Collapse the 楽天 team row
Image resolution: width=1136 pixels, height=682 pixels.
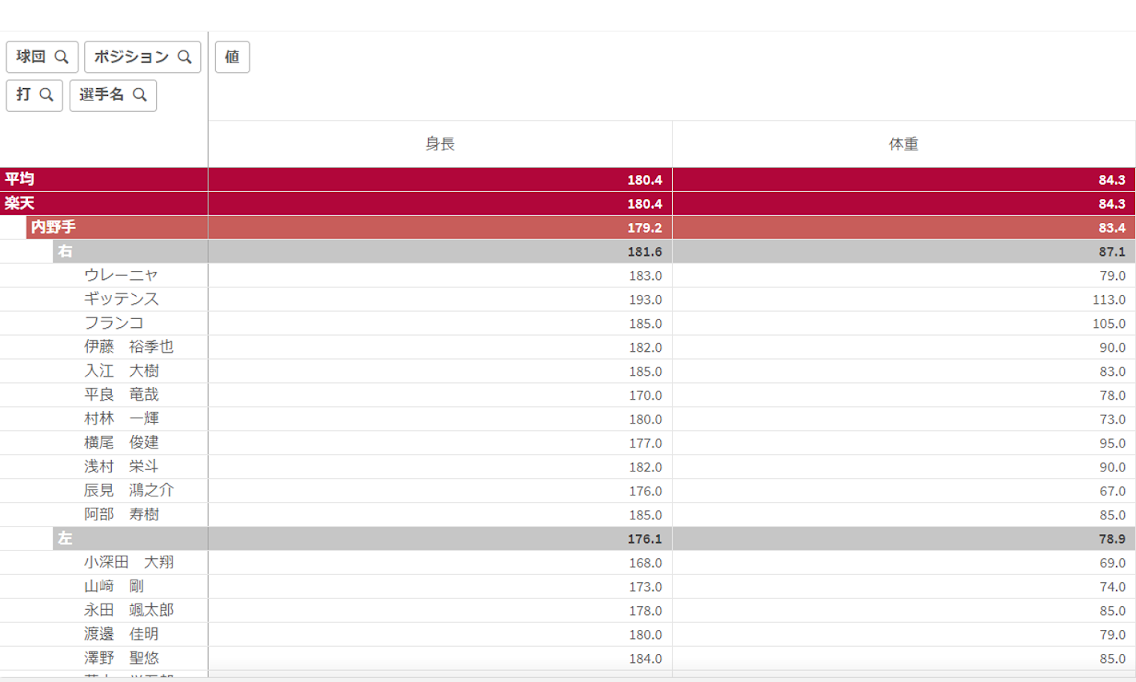(x=19, y=203)
